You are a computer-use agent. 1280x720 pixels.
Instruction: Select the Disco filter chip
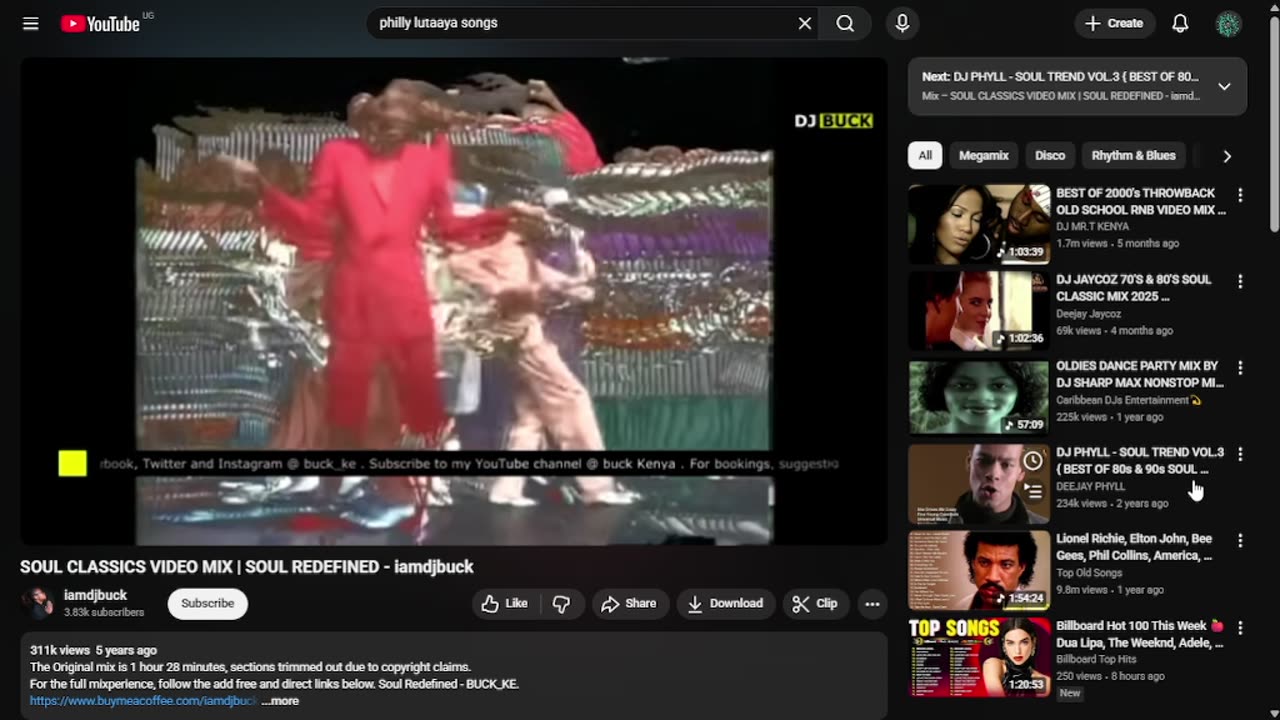(1050, 155)
